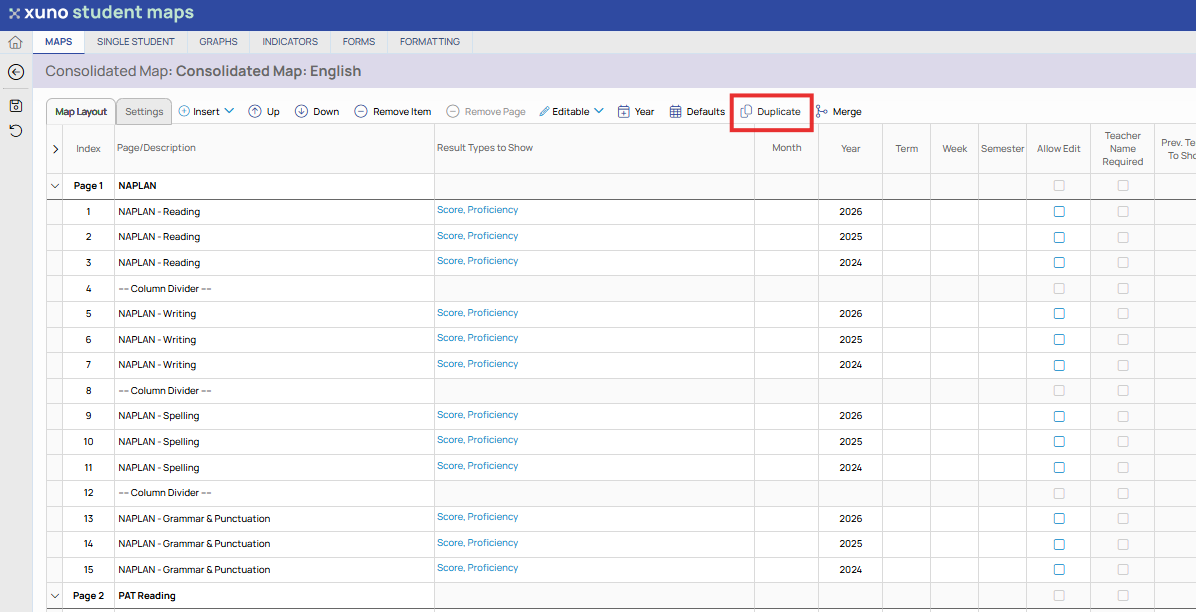Open the Formatting tab
Viewport: 1196px width, 612px height.
430,42
